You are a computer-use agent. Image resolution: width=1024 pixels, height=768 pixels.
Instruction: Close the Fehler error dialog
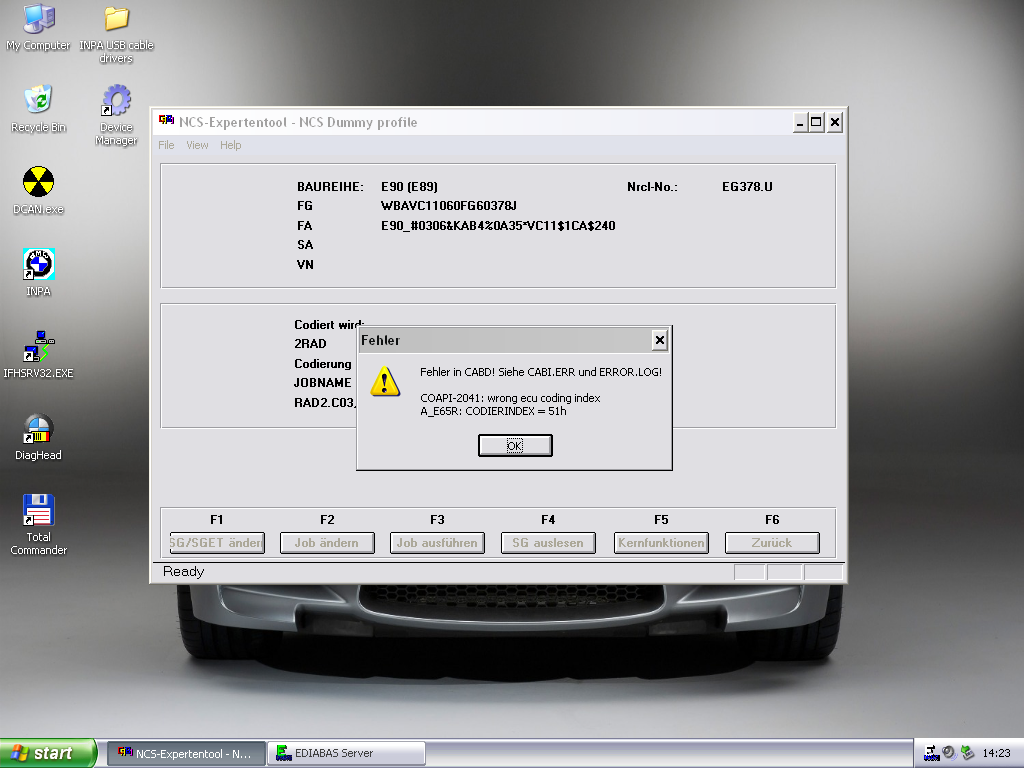[x=659, y=341]
